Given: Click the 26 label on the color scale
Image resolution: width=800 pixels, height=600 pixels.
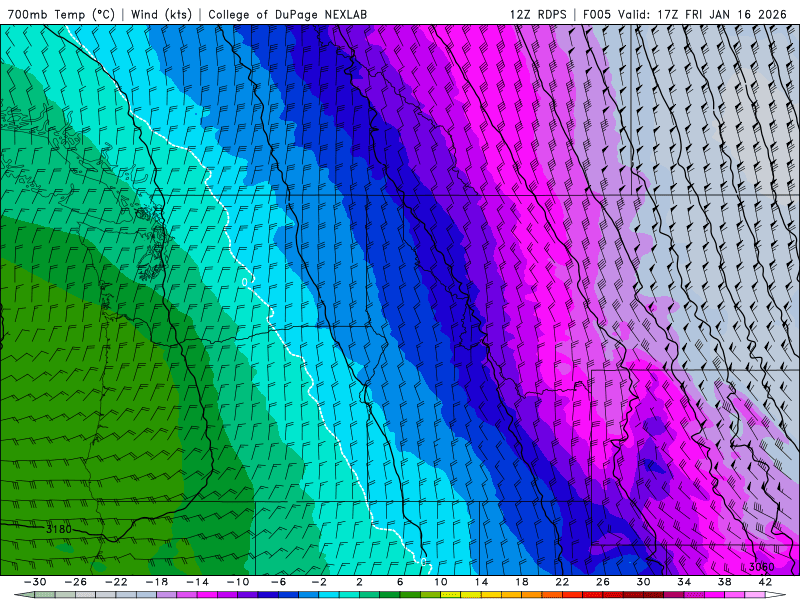Looking at the screenshot, I should coord(603,582).
